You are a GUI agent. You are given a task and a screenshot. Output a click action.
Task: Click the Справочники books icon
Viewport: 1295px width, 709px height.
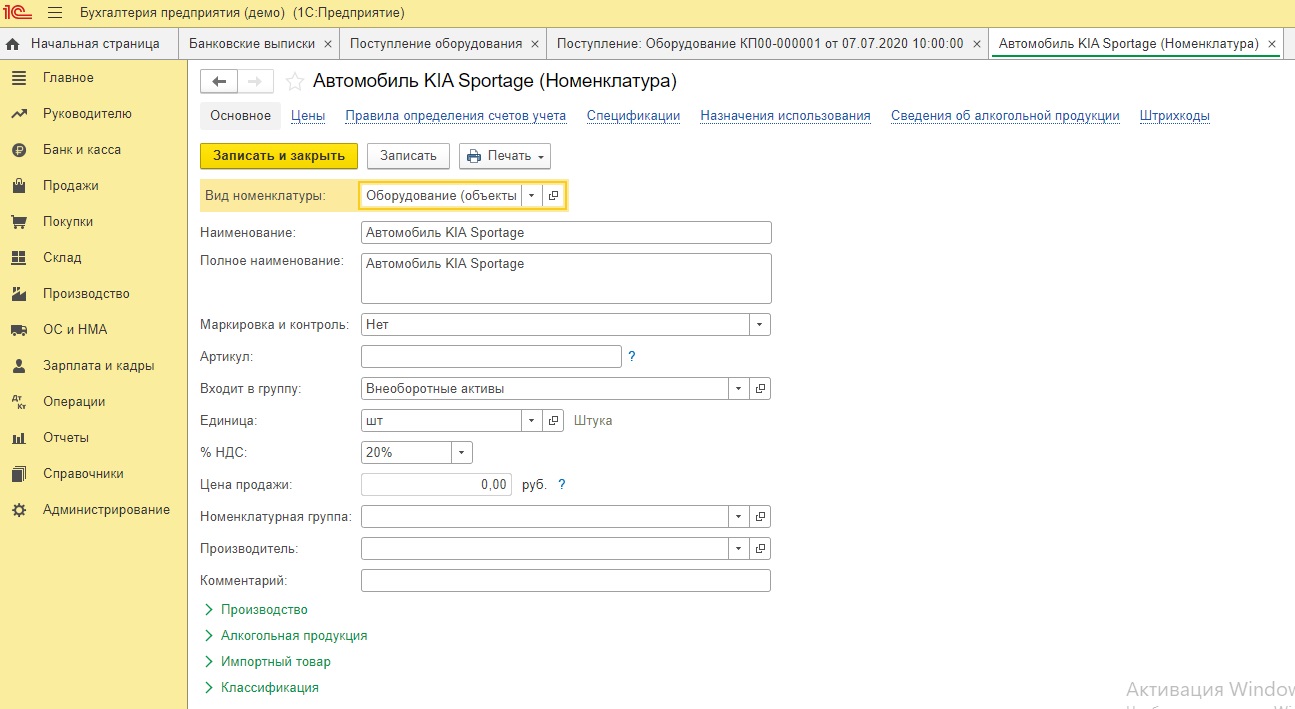pos(18,474)
